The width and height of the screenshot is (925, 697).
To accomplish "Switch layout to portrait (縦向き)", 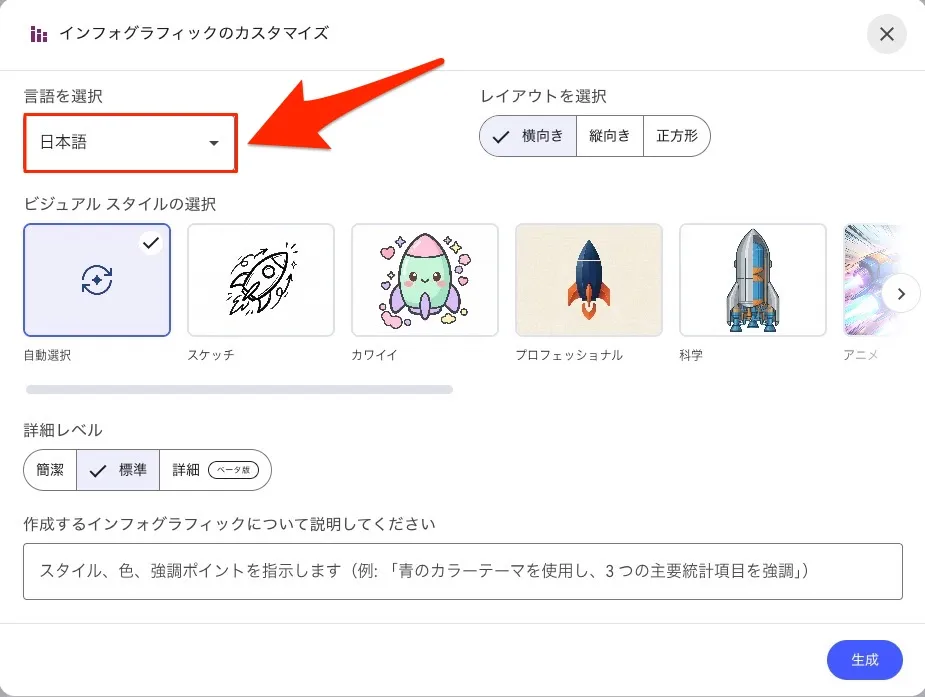I will point(609,136).
